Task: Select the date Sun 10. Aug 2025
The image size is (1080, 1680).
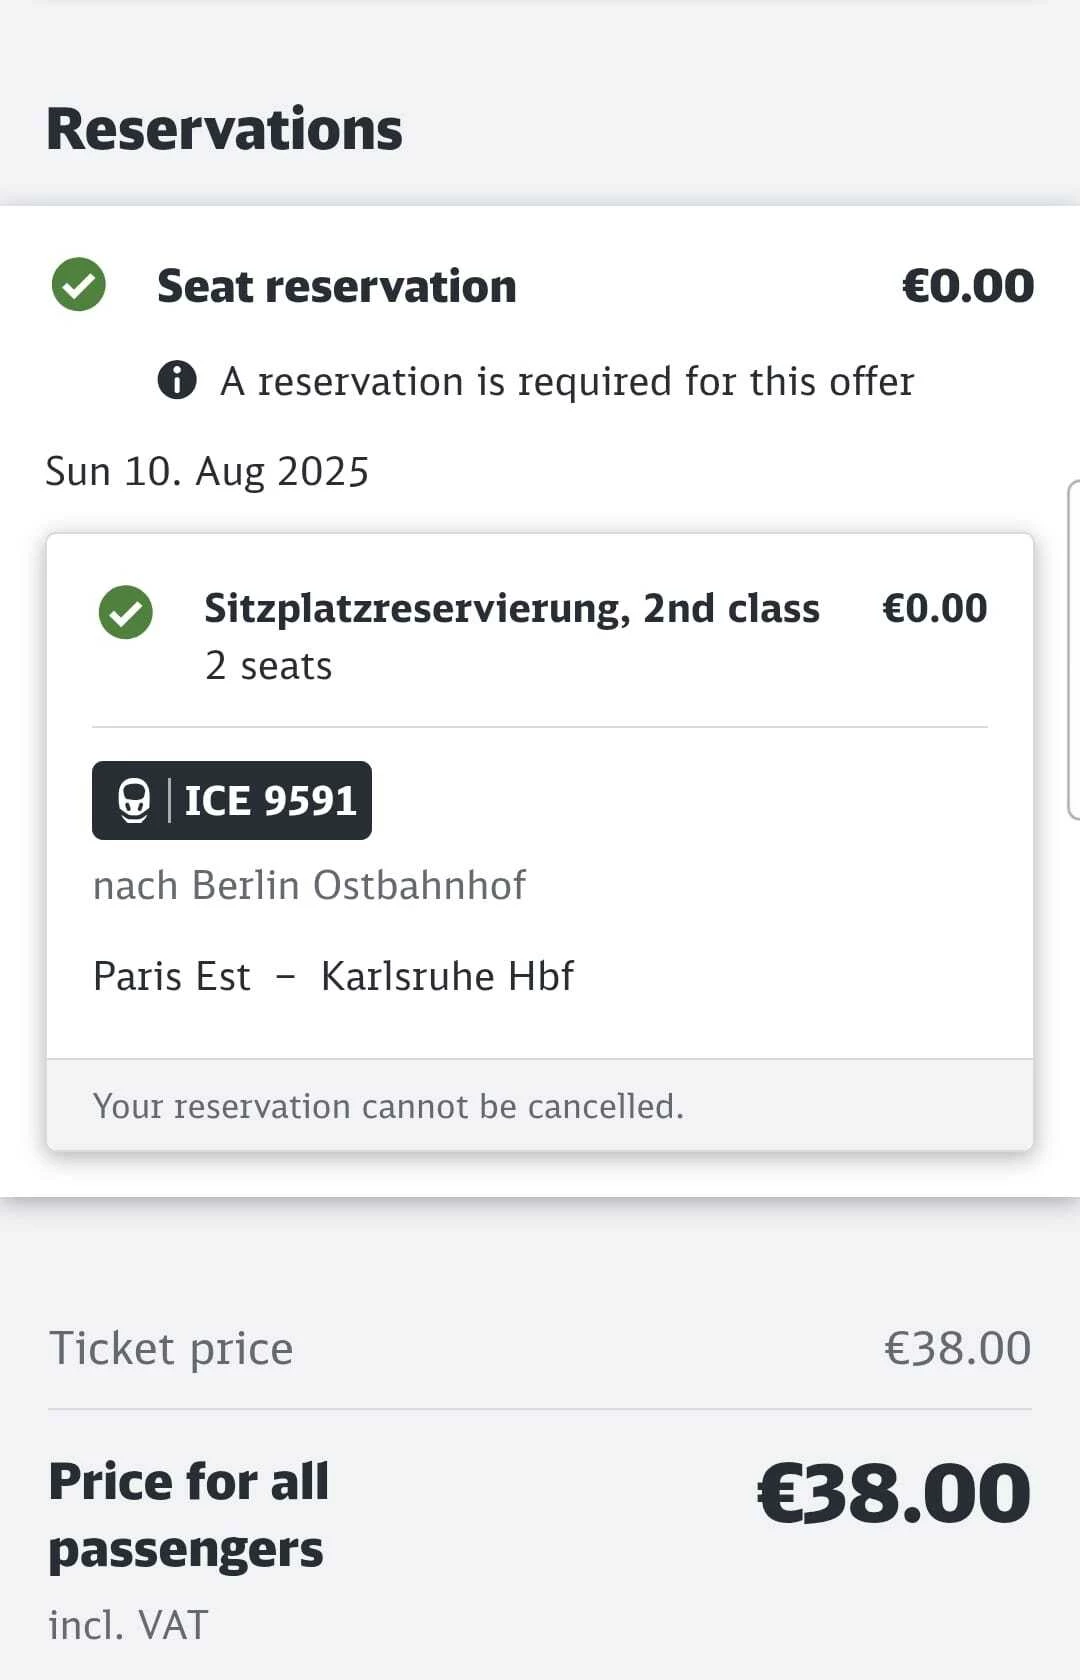Action: [x=207, y=472]
